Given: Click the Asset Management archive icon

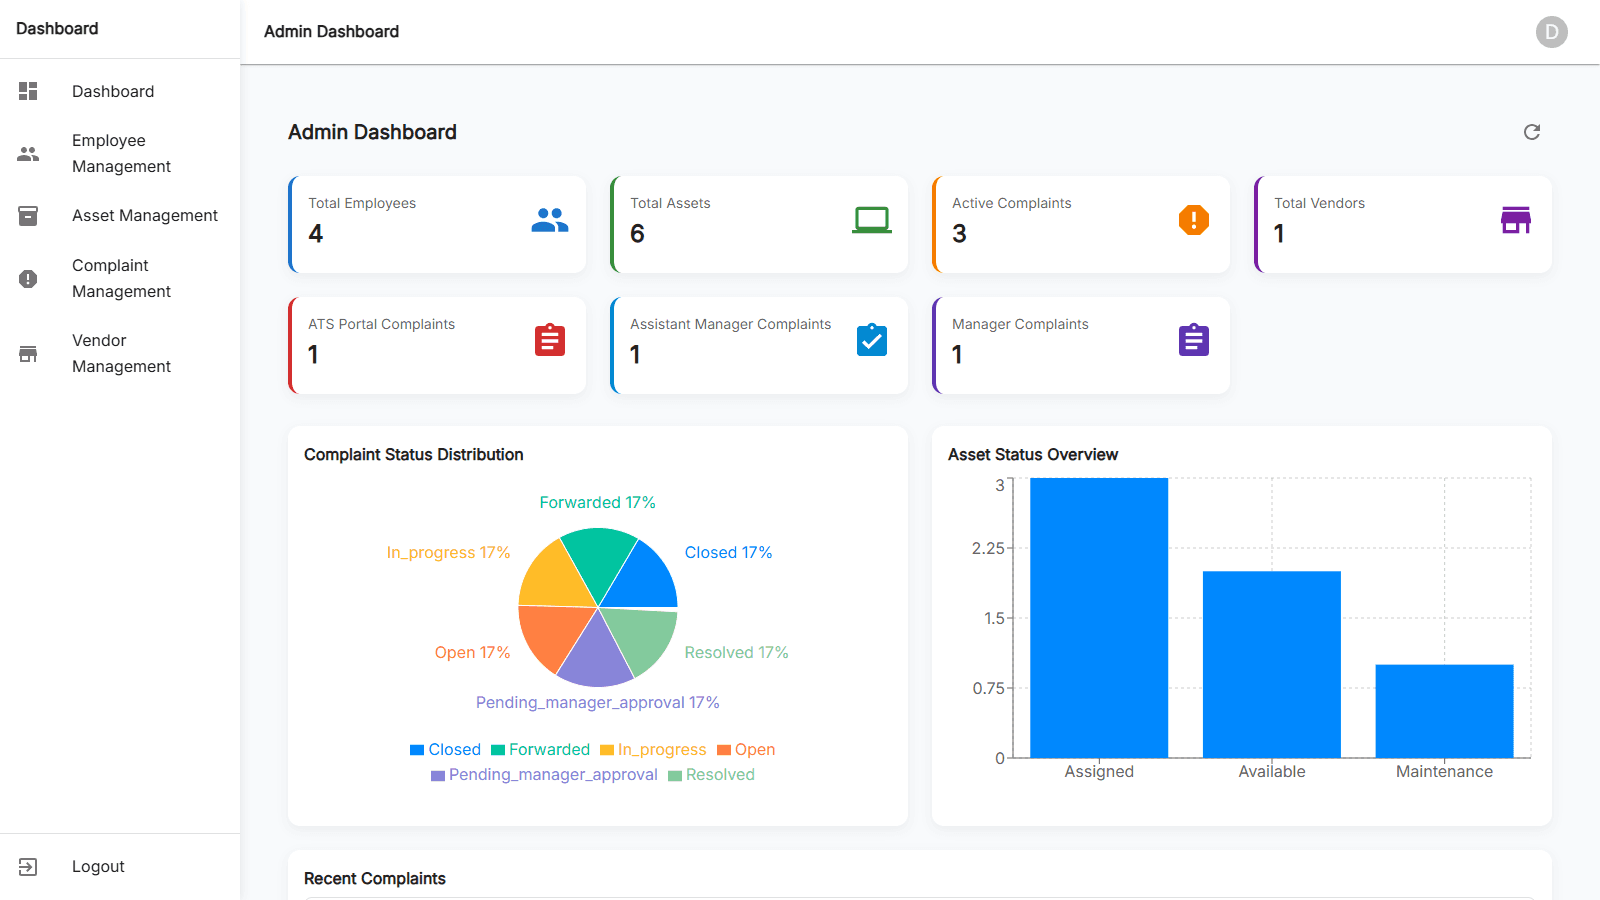Looking at the screenshot, I should pyautogui.click(x=28, y=216).
